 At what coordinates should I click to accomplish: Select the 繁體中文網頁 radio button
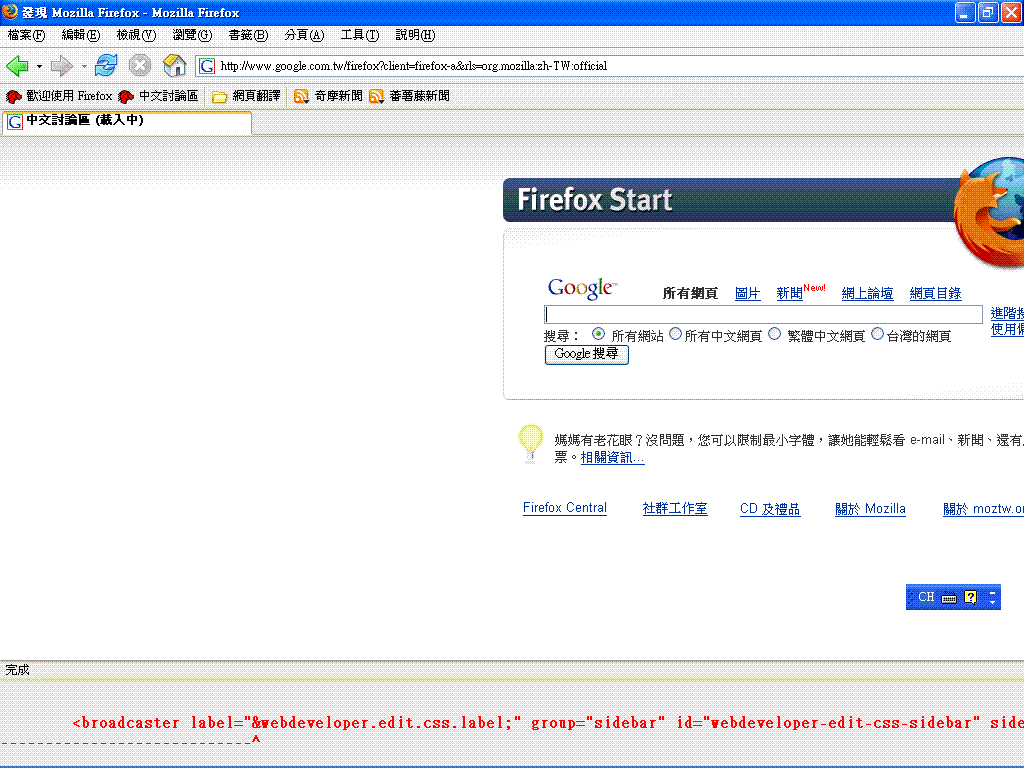tap(775, 334)
